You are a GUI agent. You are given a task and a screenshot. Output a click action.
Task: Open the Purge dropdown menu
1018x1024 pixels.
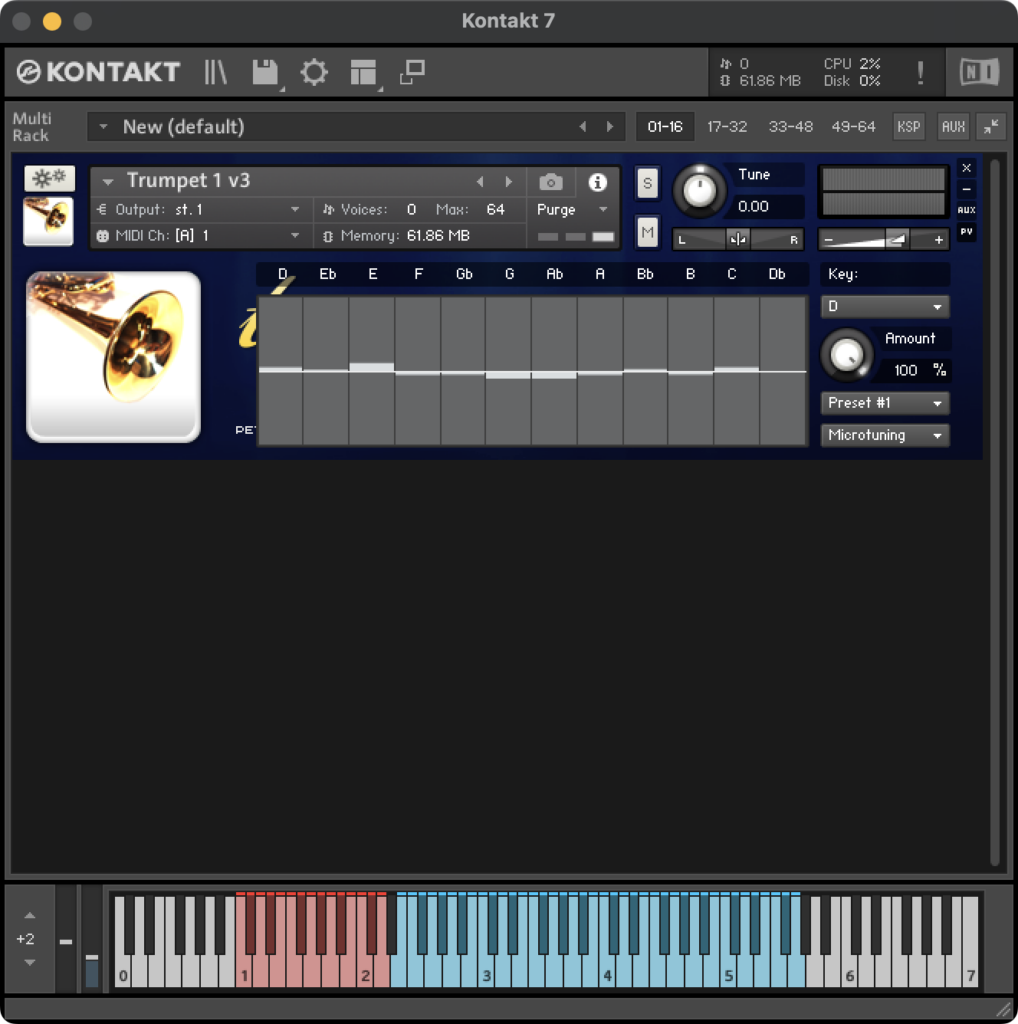point(573,210)
